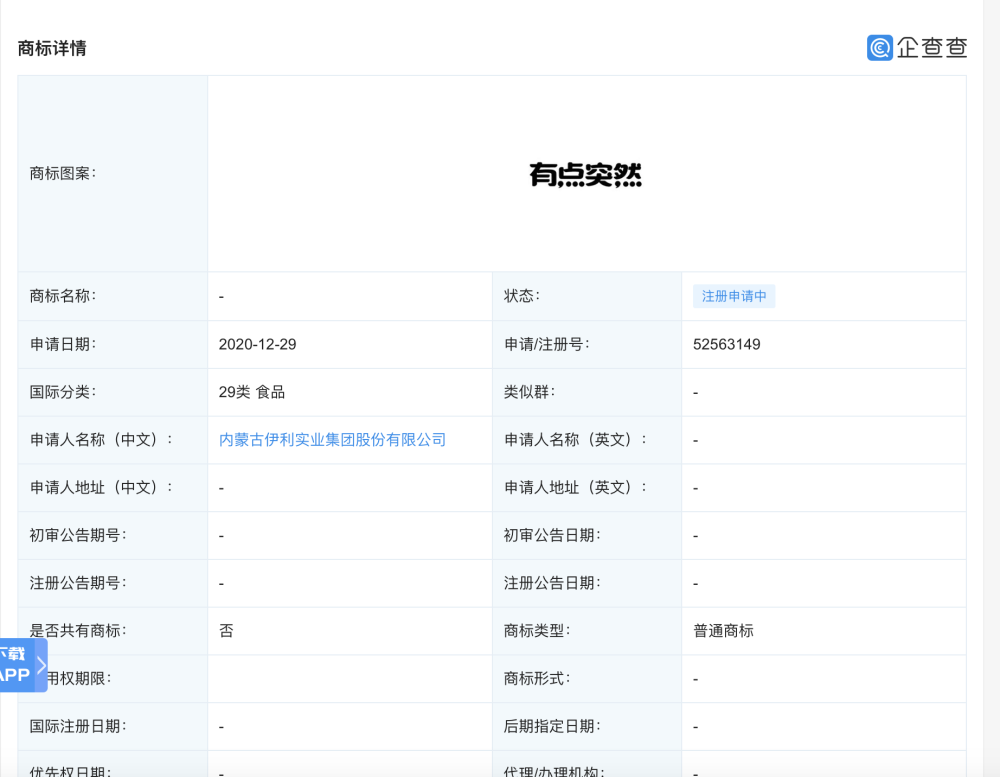1000x777 pixels.
Task: Click the 有点突然 trademark image
Action: click(x=585, y=174)
